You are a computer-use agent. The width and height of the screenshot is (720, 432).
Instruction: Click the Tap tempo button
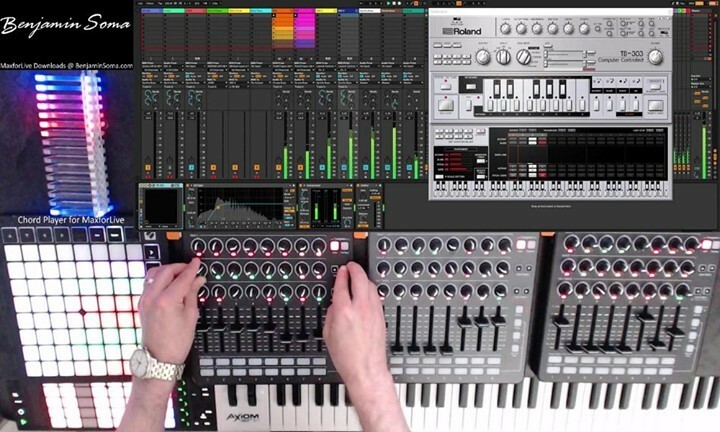point(160,3)
